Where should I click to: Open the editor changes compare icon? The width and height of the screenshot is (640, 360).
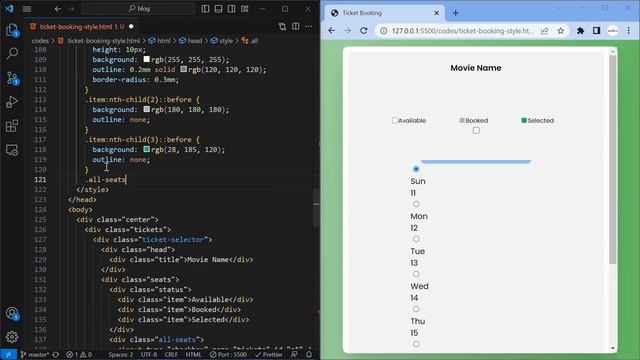[x=282, y=27]
